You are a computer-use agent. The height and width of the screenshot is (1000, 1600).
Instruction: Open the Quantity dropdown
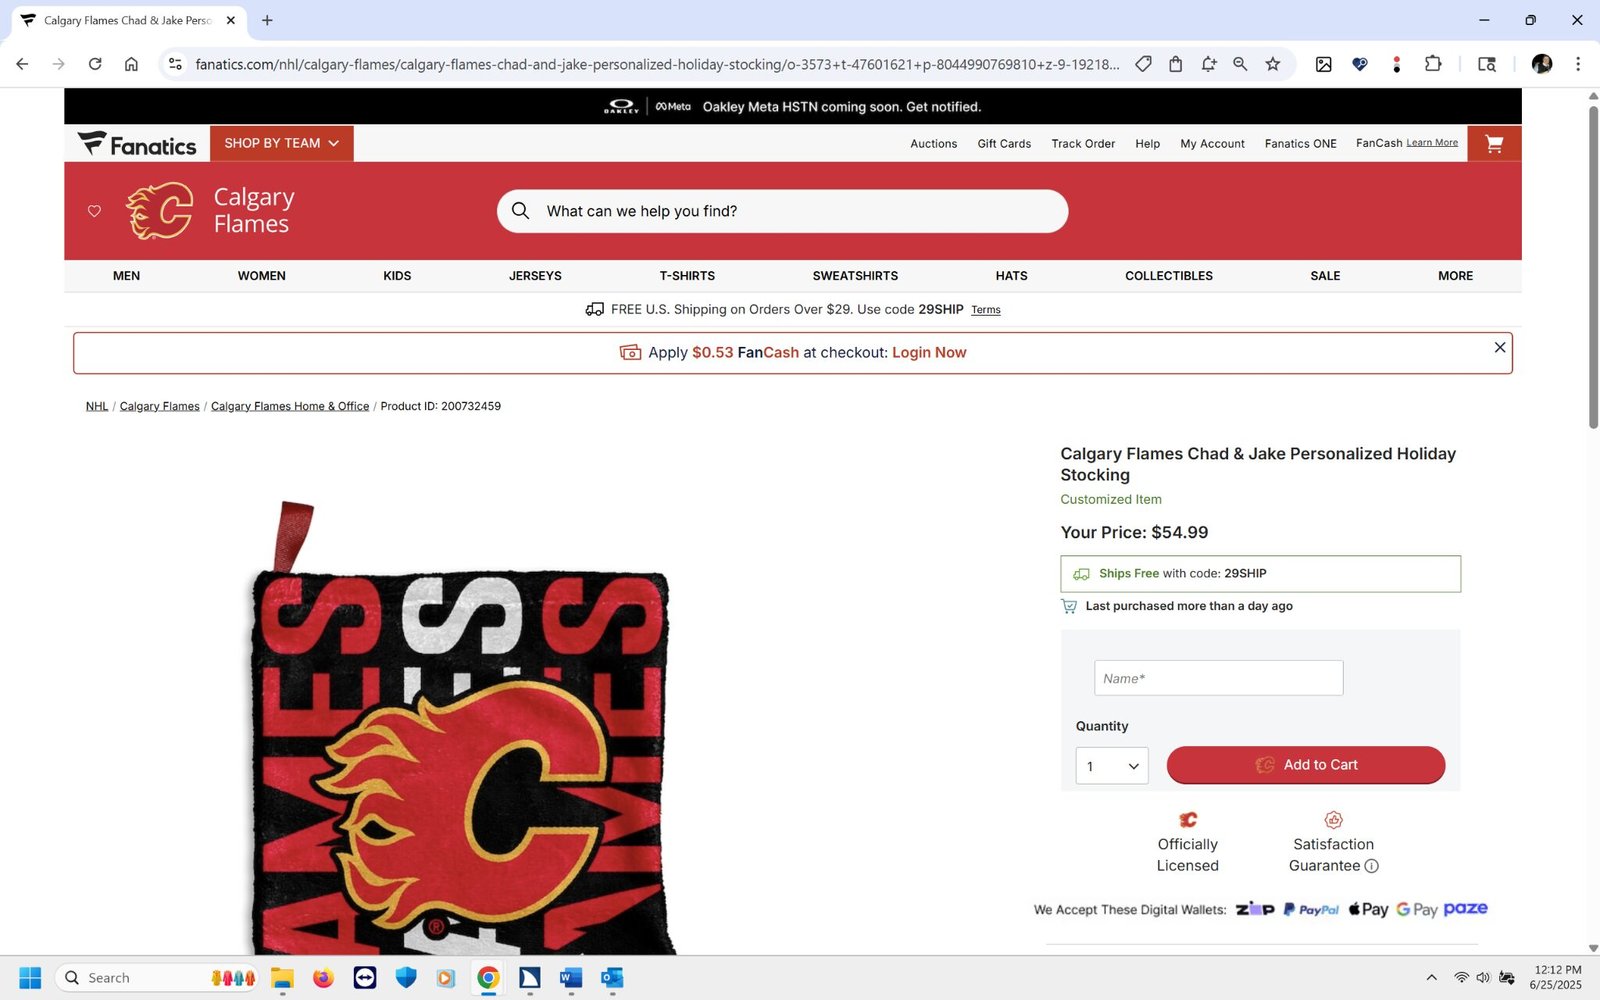[x=1112, y=766]
